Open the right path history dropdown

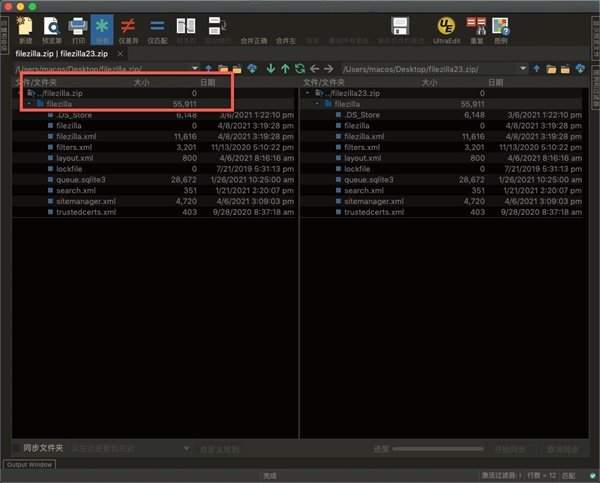[x=523, y=69]
